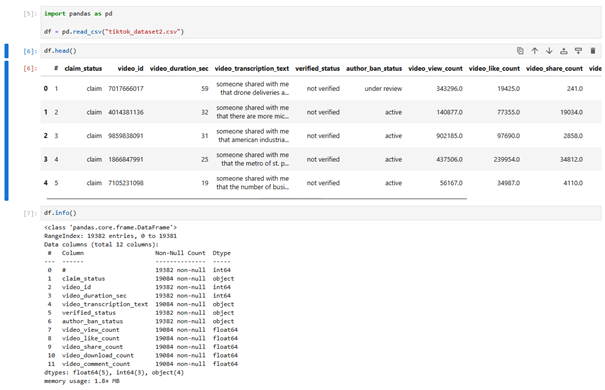Duplicate the df.head() cell with copy icon
The width and height of the screenshot is (605, 390).
tap(520, 51)
